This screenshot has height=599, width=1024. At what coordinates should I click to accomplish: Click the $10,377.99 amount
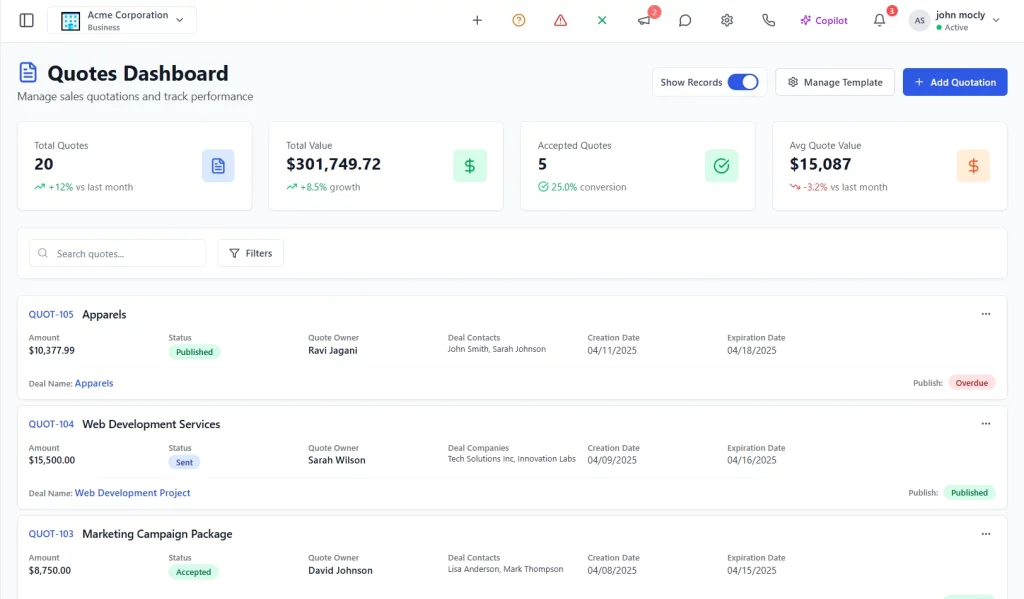coord(52,350)
